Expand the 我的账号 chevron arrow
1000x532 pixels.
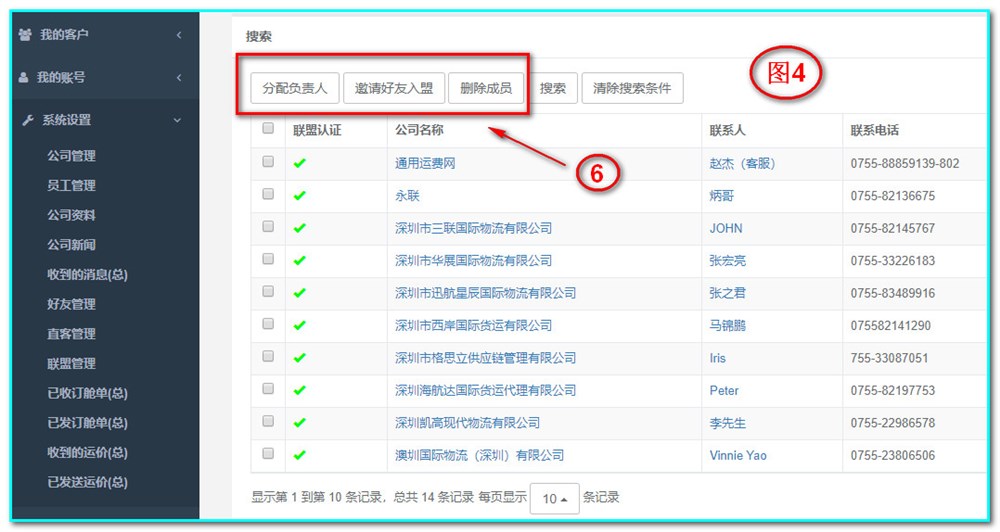point(179,78)
